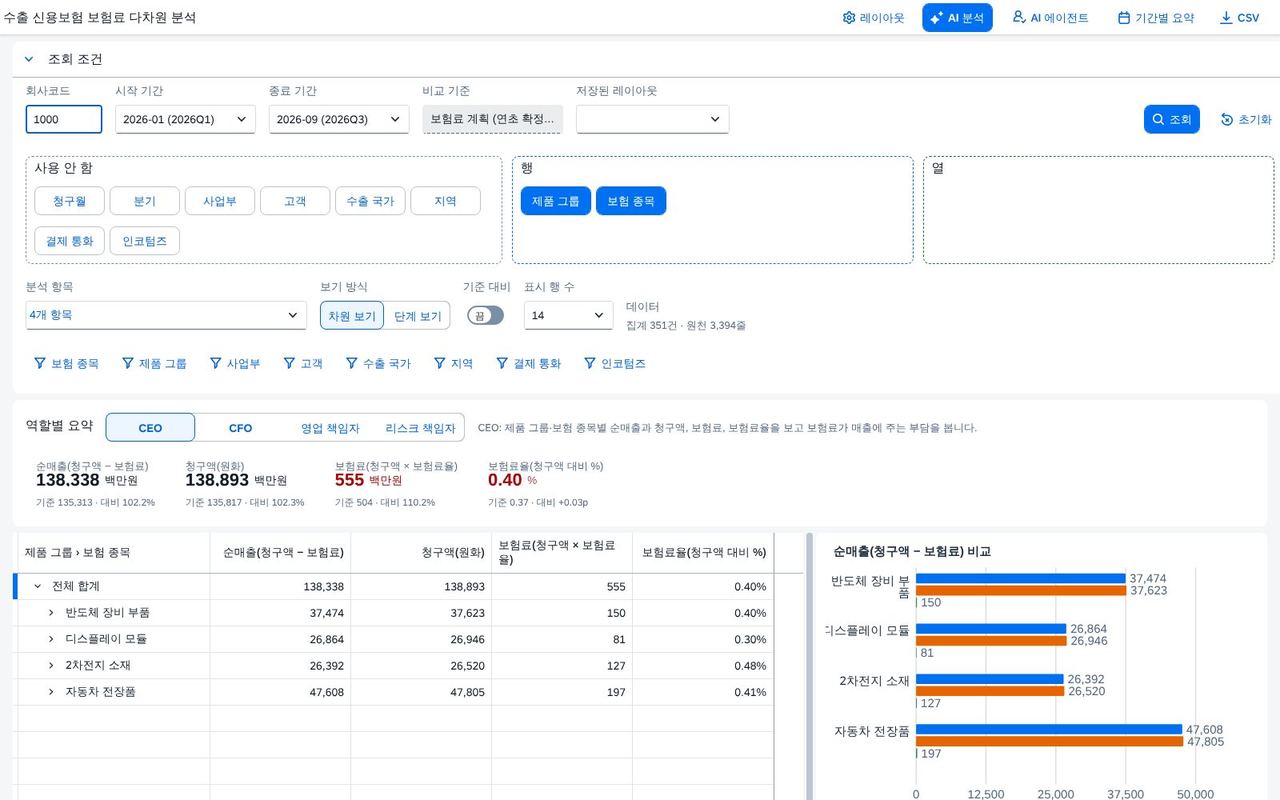Run search with 조회 button
1280x800 pixels.
(1171, 119)
